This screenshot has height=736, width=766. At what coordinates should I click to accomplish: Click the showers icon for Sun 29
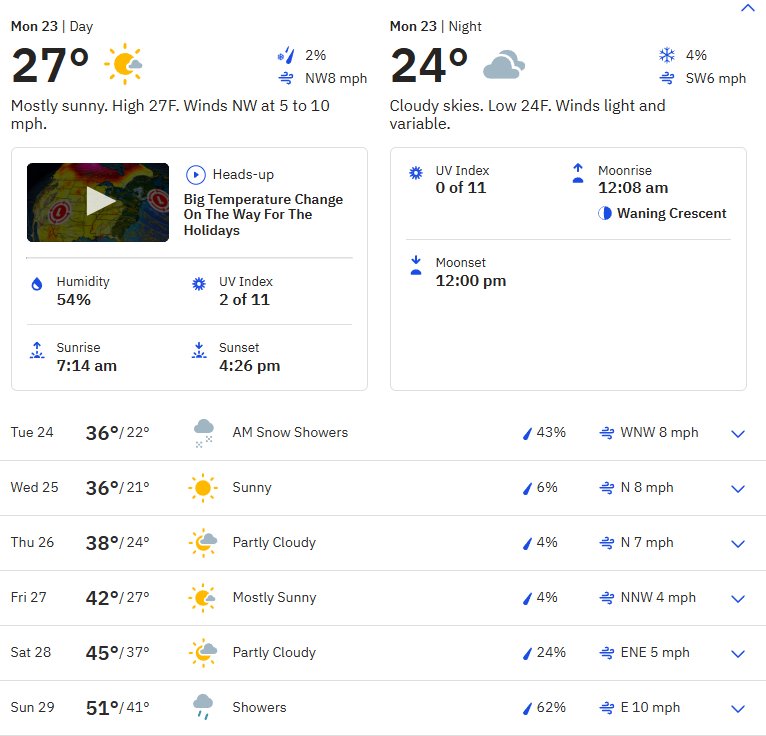point(203,707)
